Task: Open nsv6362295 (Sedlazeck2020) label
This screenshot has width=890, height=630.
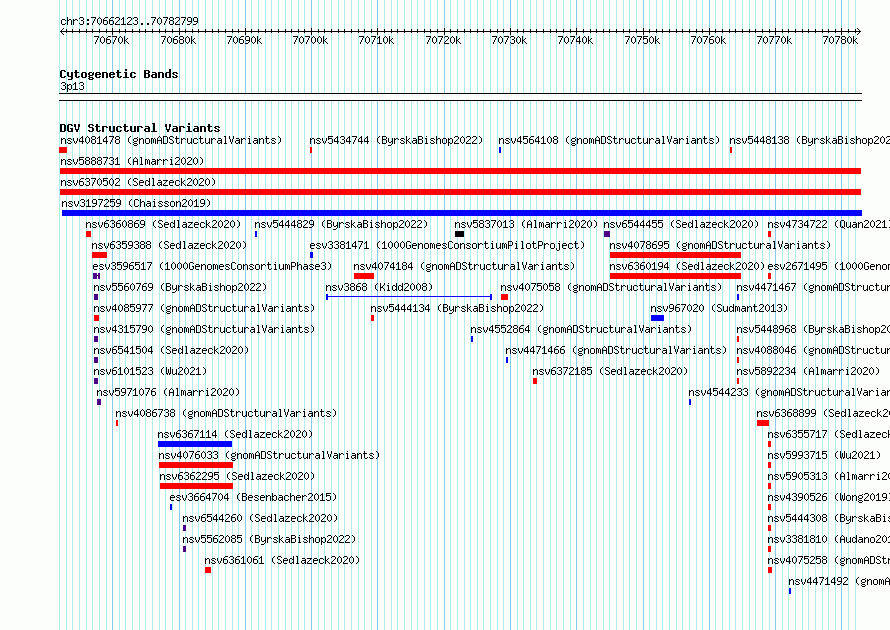Action: point(237,476)
